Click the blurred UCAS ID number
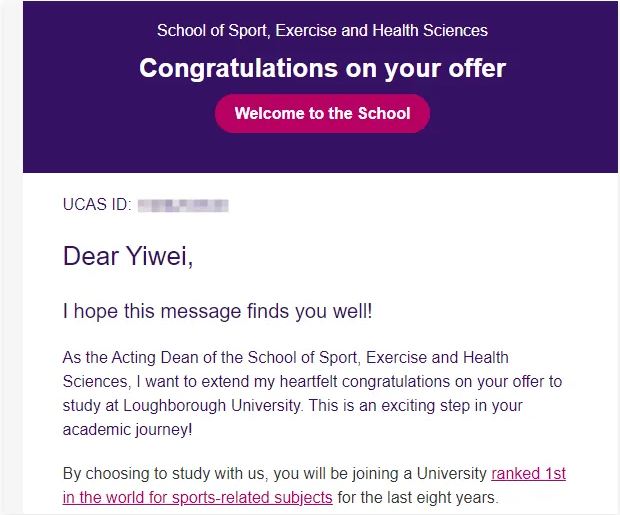This screenshot has width=620, height=515. point(183,206)
